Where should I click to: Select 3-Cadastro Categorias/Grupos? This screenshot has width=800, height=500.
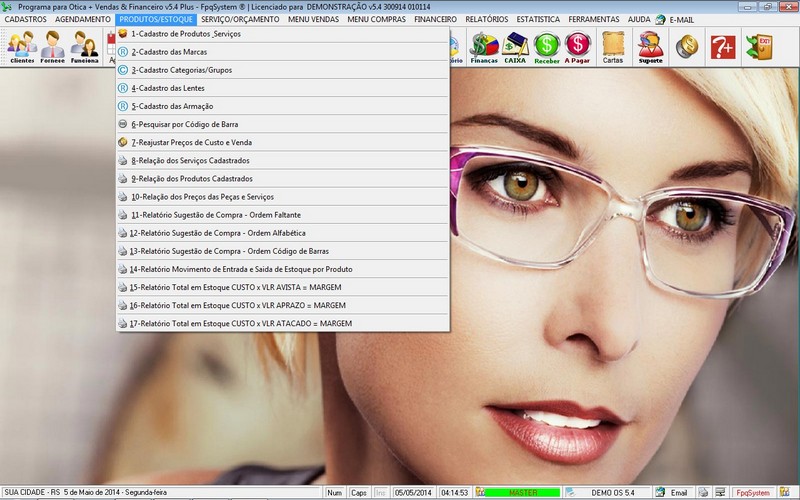[283, 70]
